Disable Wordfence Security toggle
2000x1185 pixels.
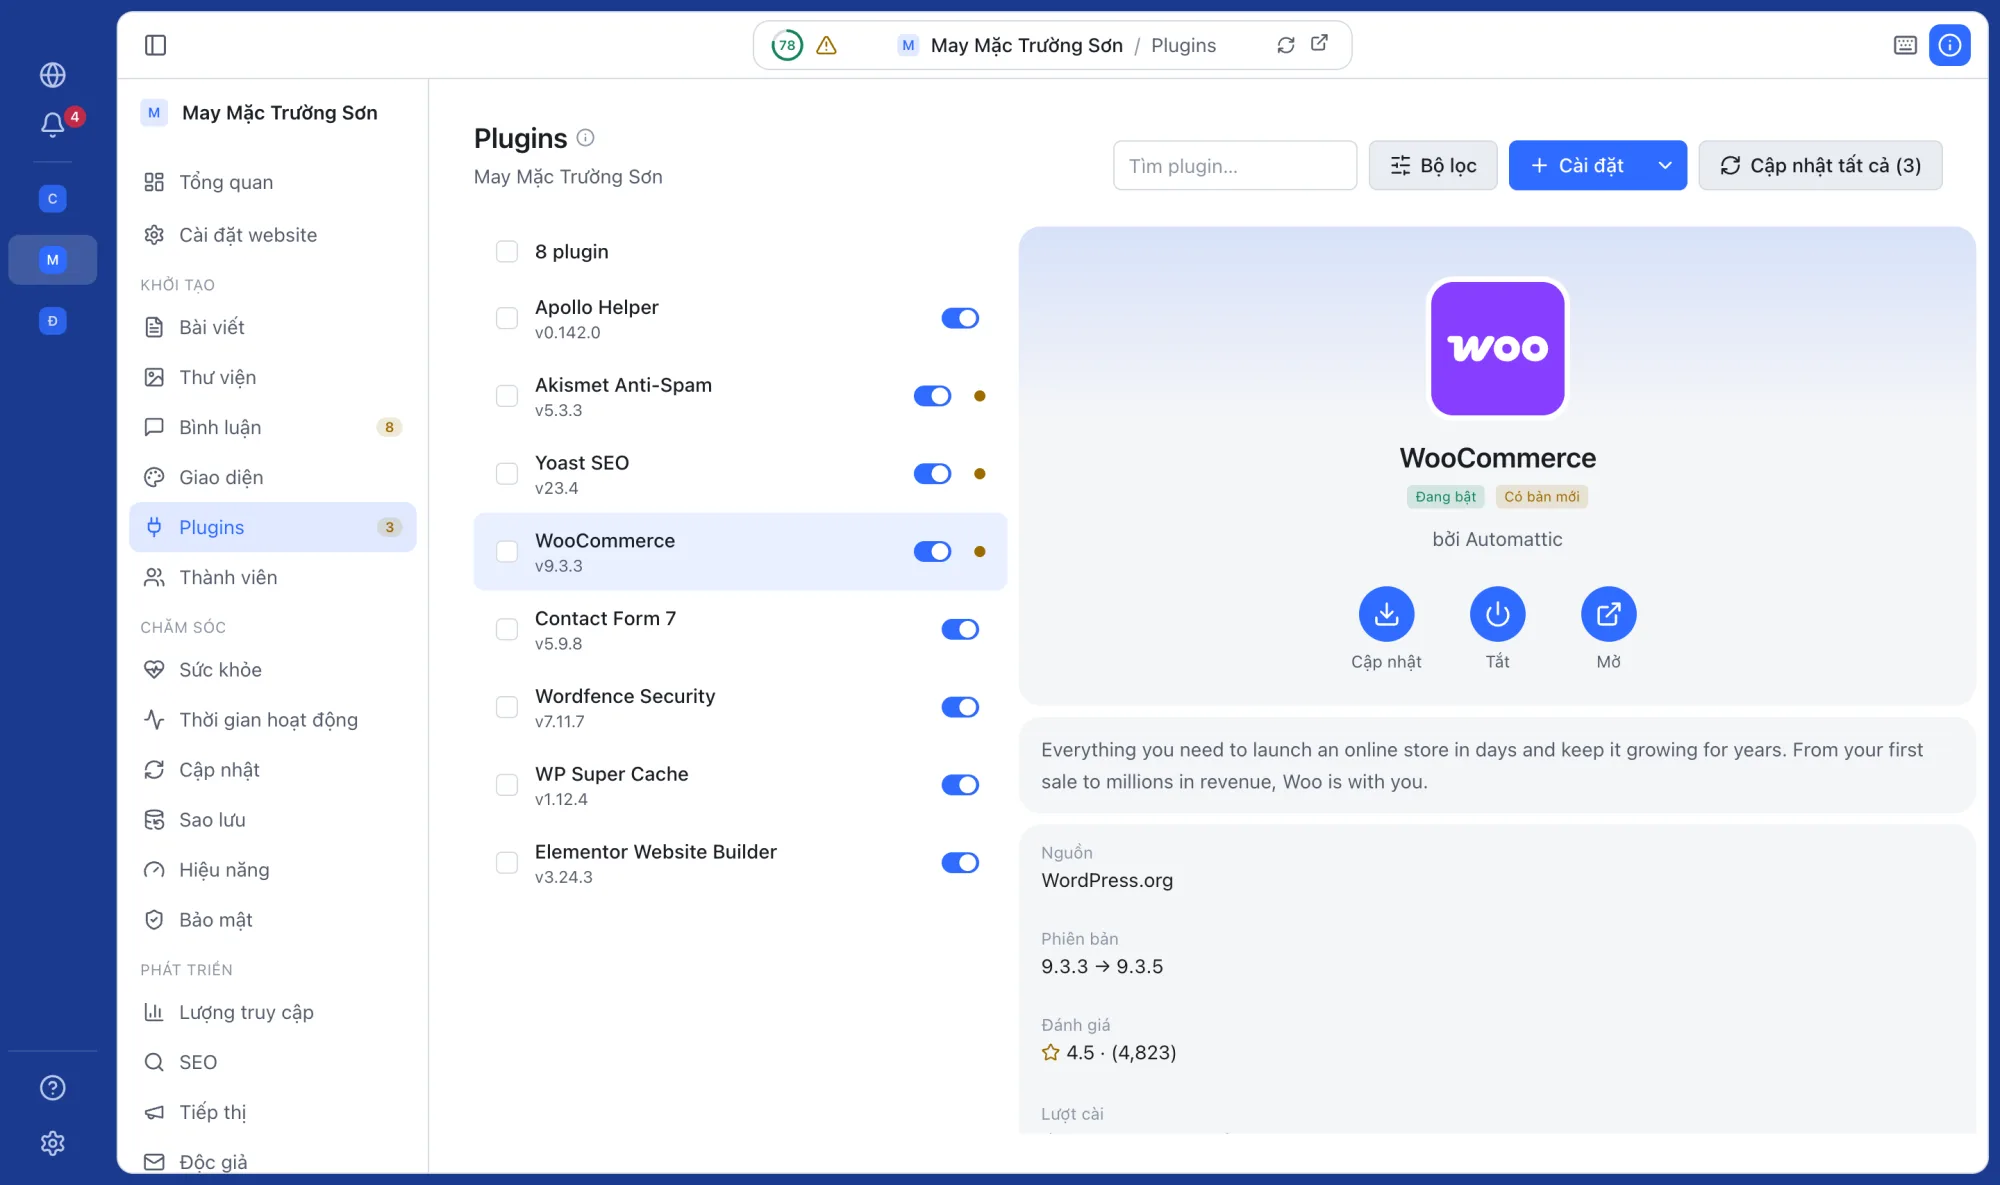coord(960,707)
